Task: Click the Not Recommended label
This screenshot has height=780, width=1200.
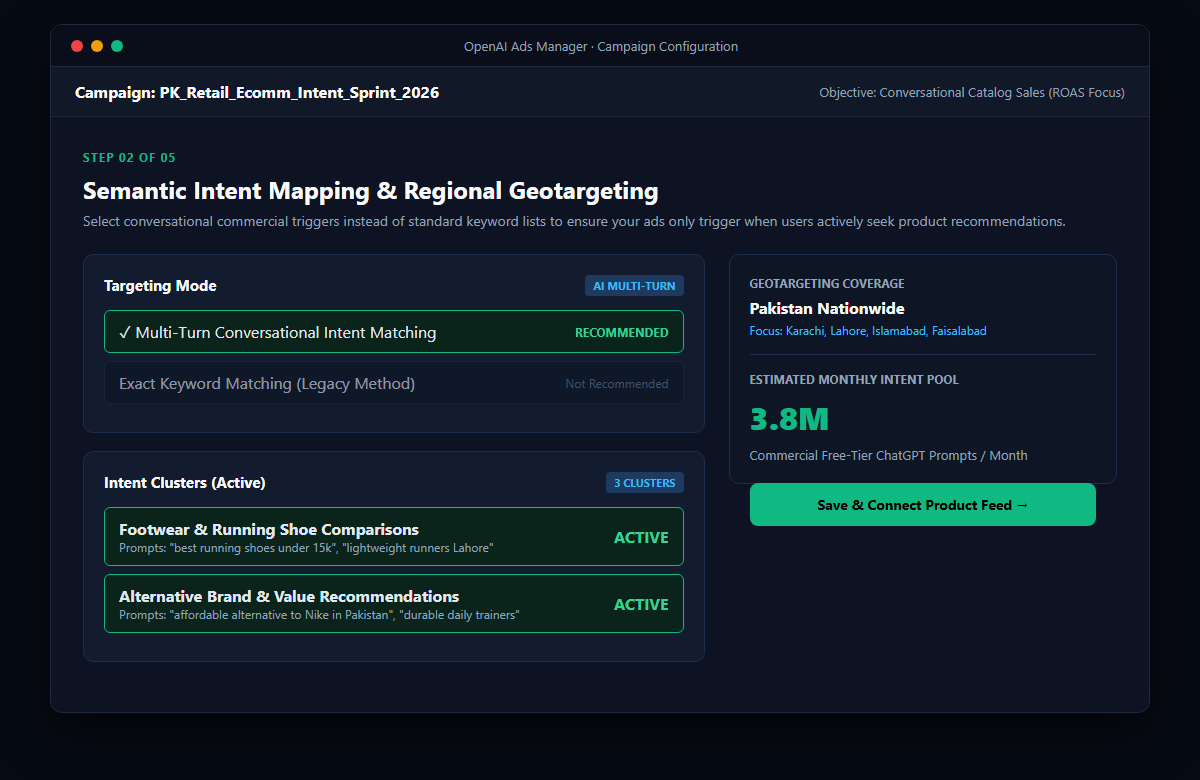Action: pos(616,384)
